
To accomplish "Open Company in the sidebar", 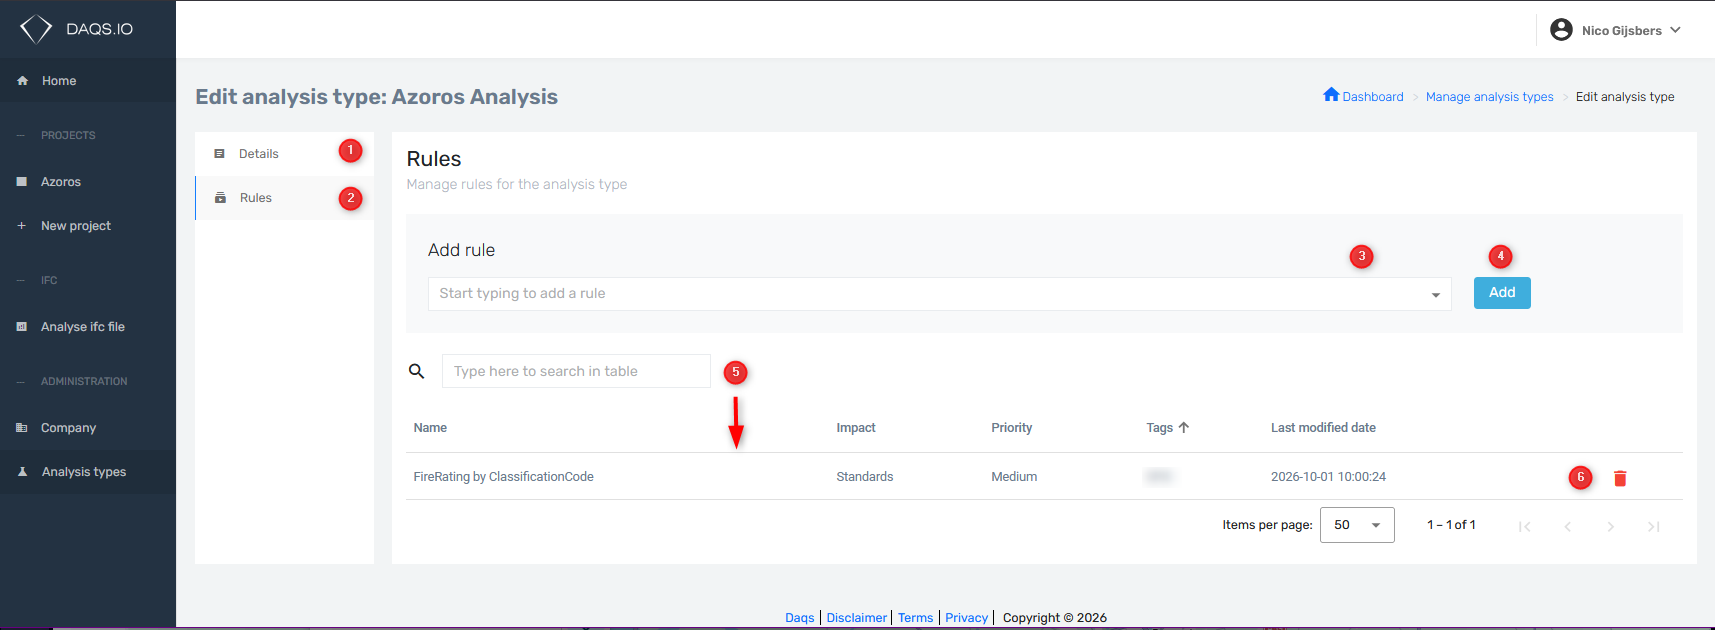I will [88, 428].
